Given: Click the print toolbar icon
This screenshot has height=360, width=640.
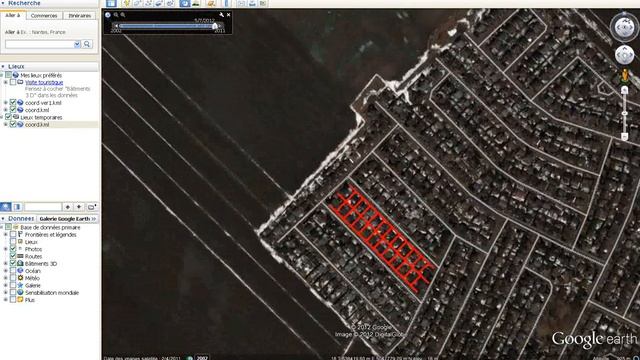Looking at the screenshot, I should point(252,3).
